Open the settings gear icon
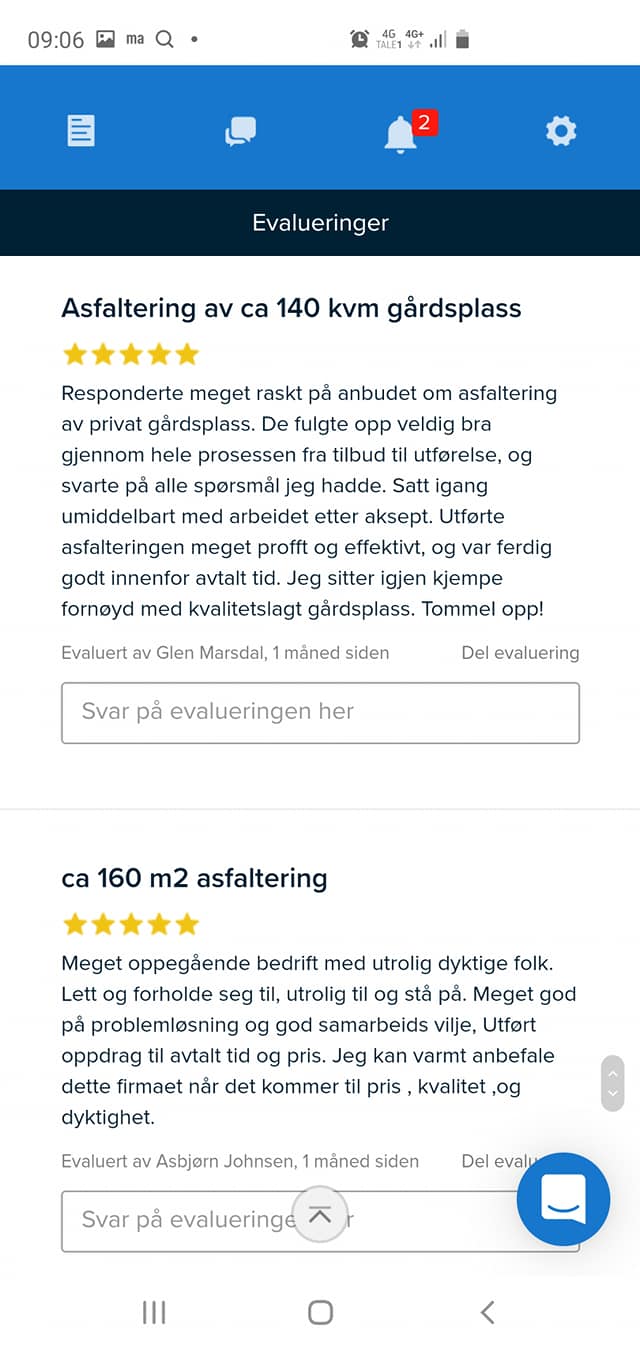 (561, 131)
